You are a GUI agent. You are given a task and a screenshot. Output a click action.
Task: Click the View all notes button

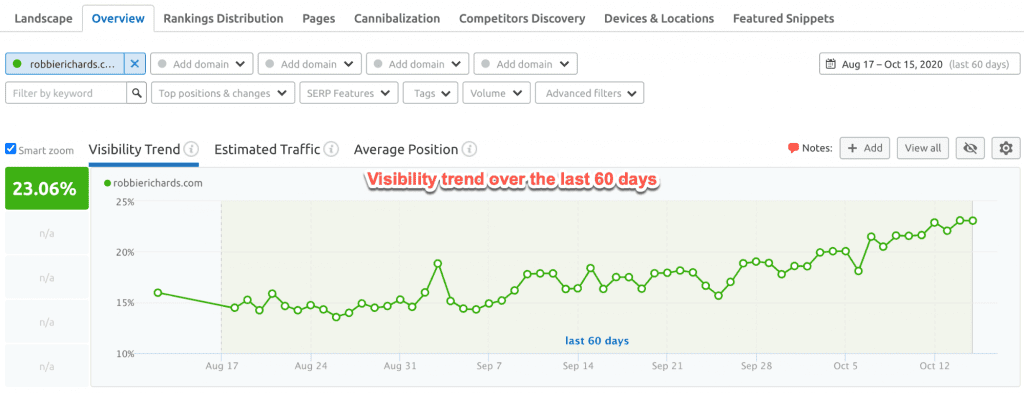pos(923,148)
